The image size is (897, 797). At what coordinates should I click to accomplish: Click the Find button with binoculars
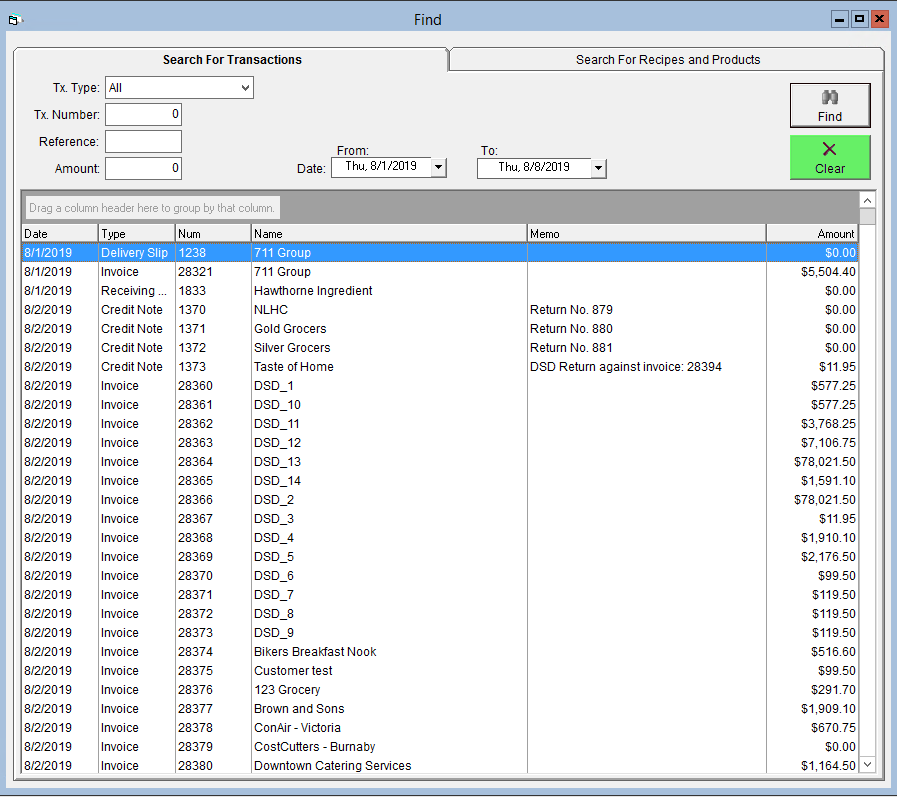(x=829, y=105)
